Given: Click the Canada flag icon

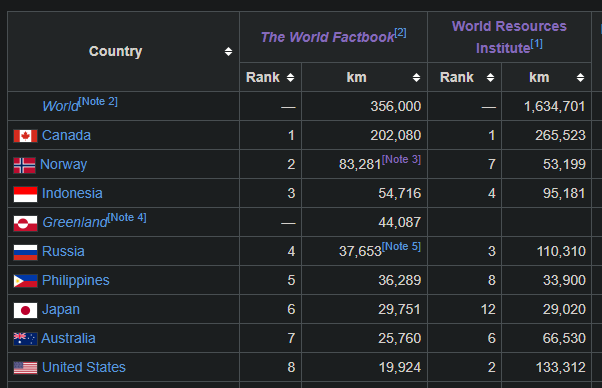Looking at the screenshot, I should [25, 136].
